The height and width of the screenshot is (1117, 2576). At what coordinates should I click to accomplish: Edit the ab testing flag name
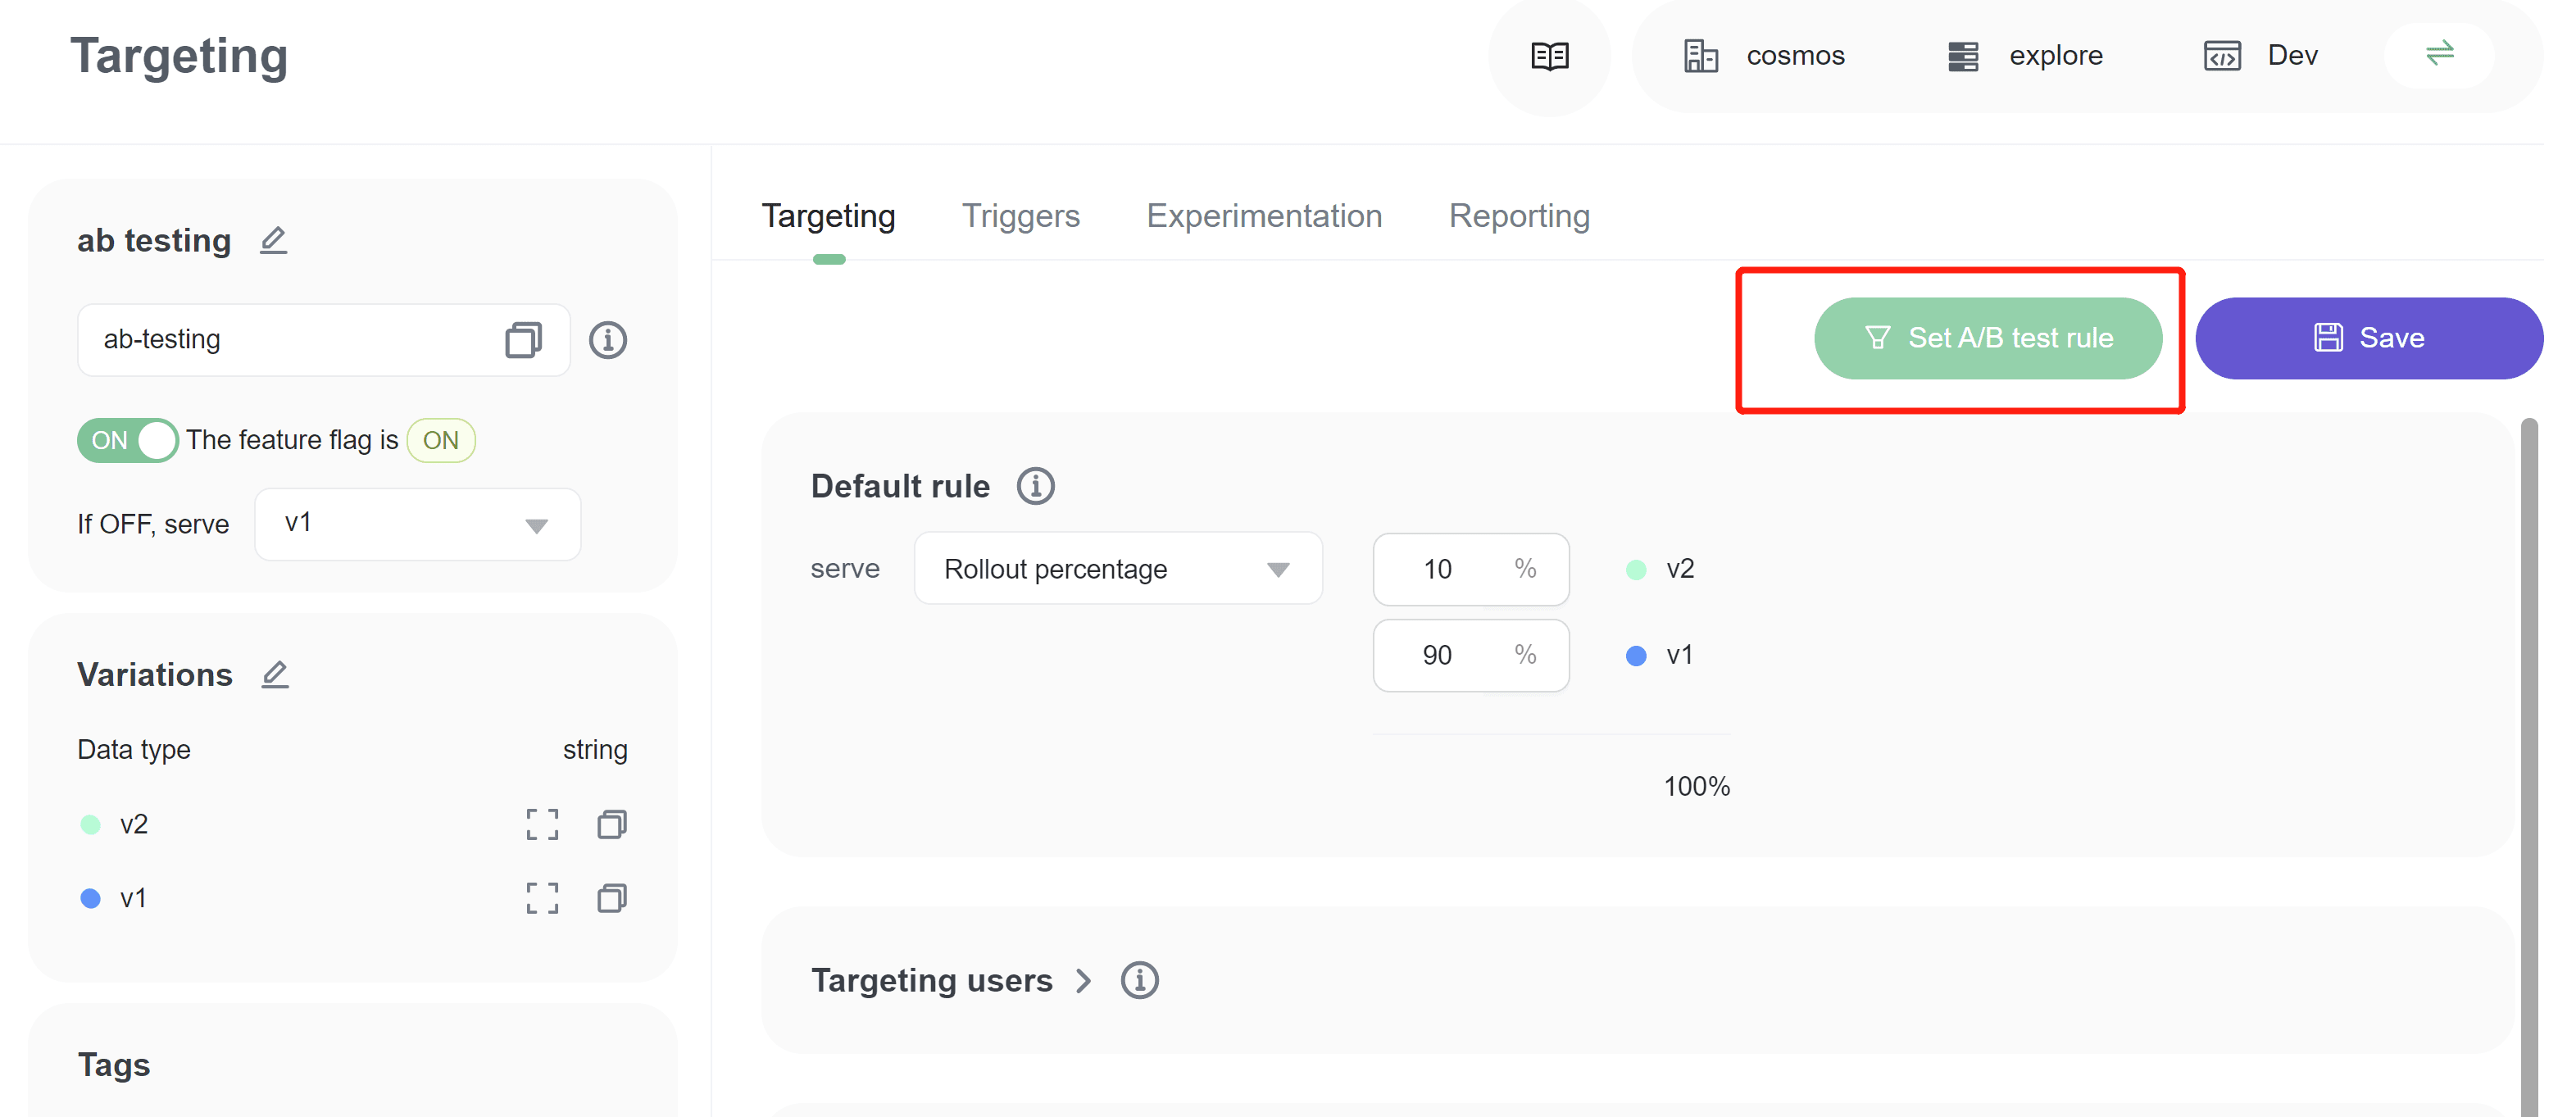[x=273, y=241]
